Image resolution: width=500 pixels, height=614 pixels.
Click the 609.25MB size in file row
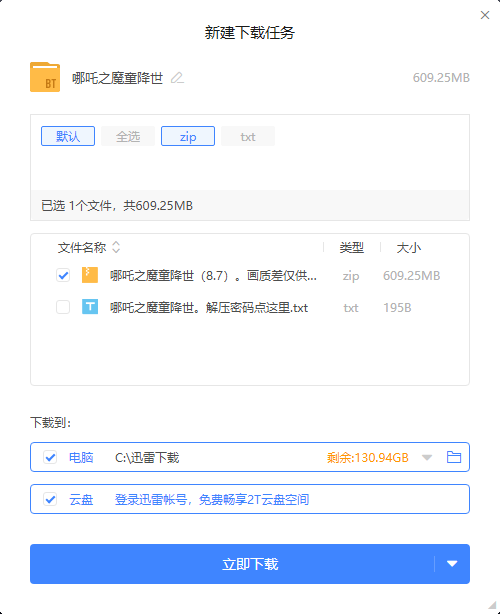pos(412,276)
